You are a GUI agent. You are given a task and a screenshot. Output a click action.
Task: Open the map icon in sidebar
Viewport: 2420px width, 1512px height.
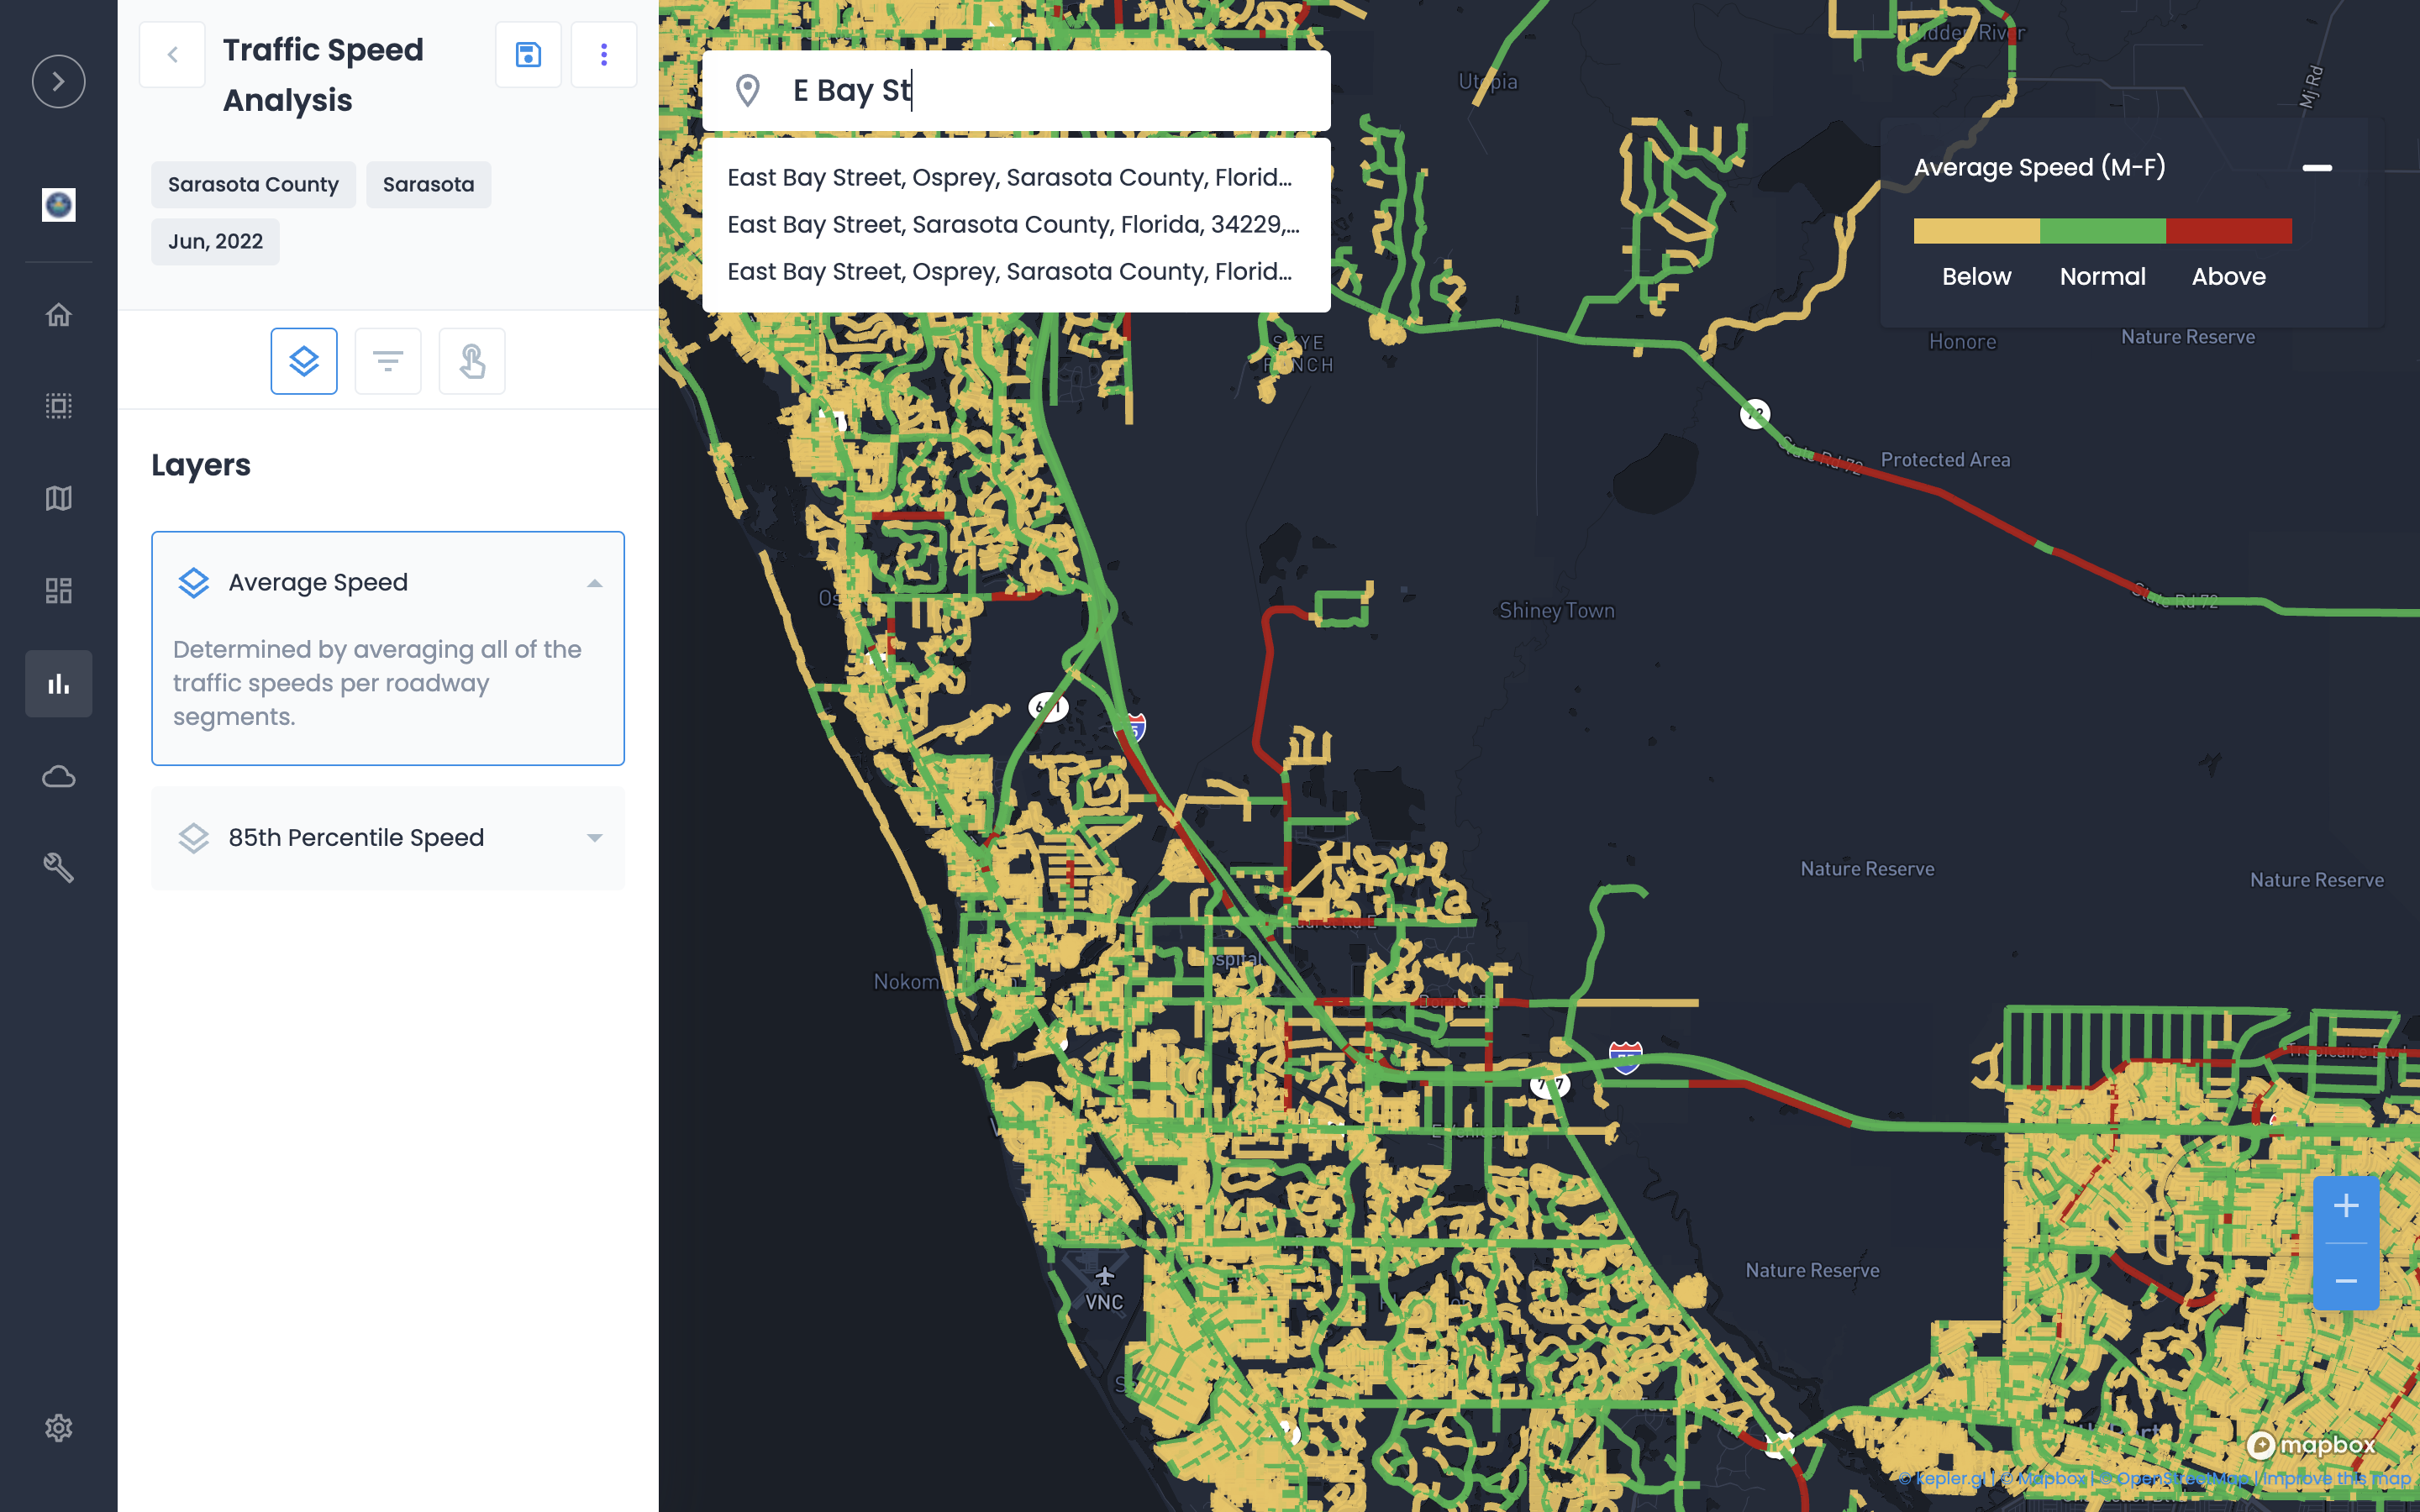point(58,498)
